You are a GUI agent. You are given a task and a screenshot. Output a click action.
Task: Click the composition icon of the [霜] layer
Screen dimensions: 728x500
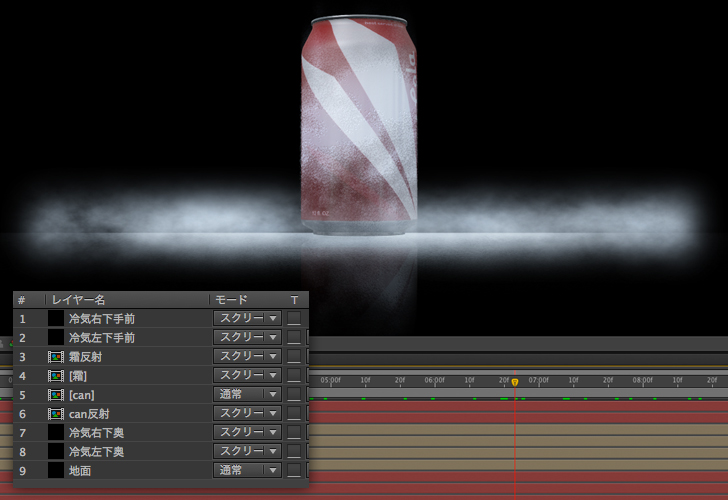(x=56, y=375)
